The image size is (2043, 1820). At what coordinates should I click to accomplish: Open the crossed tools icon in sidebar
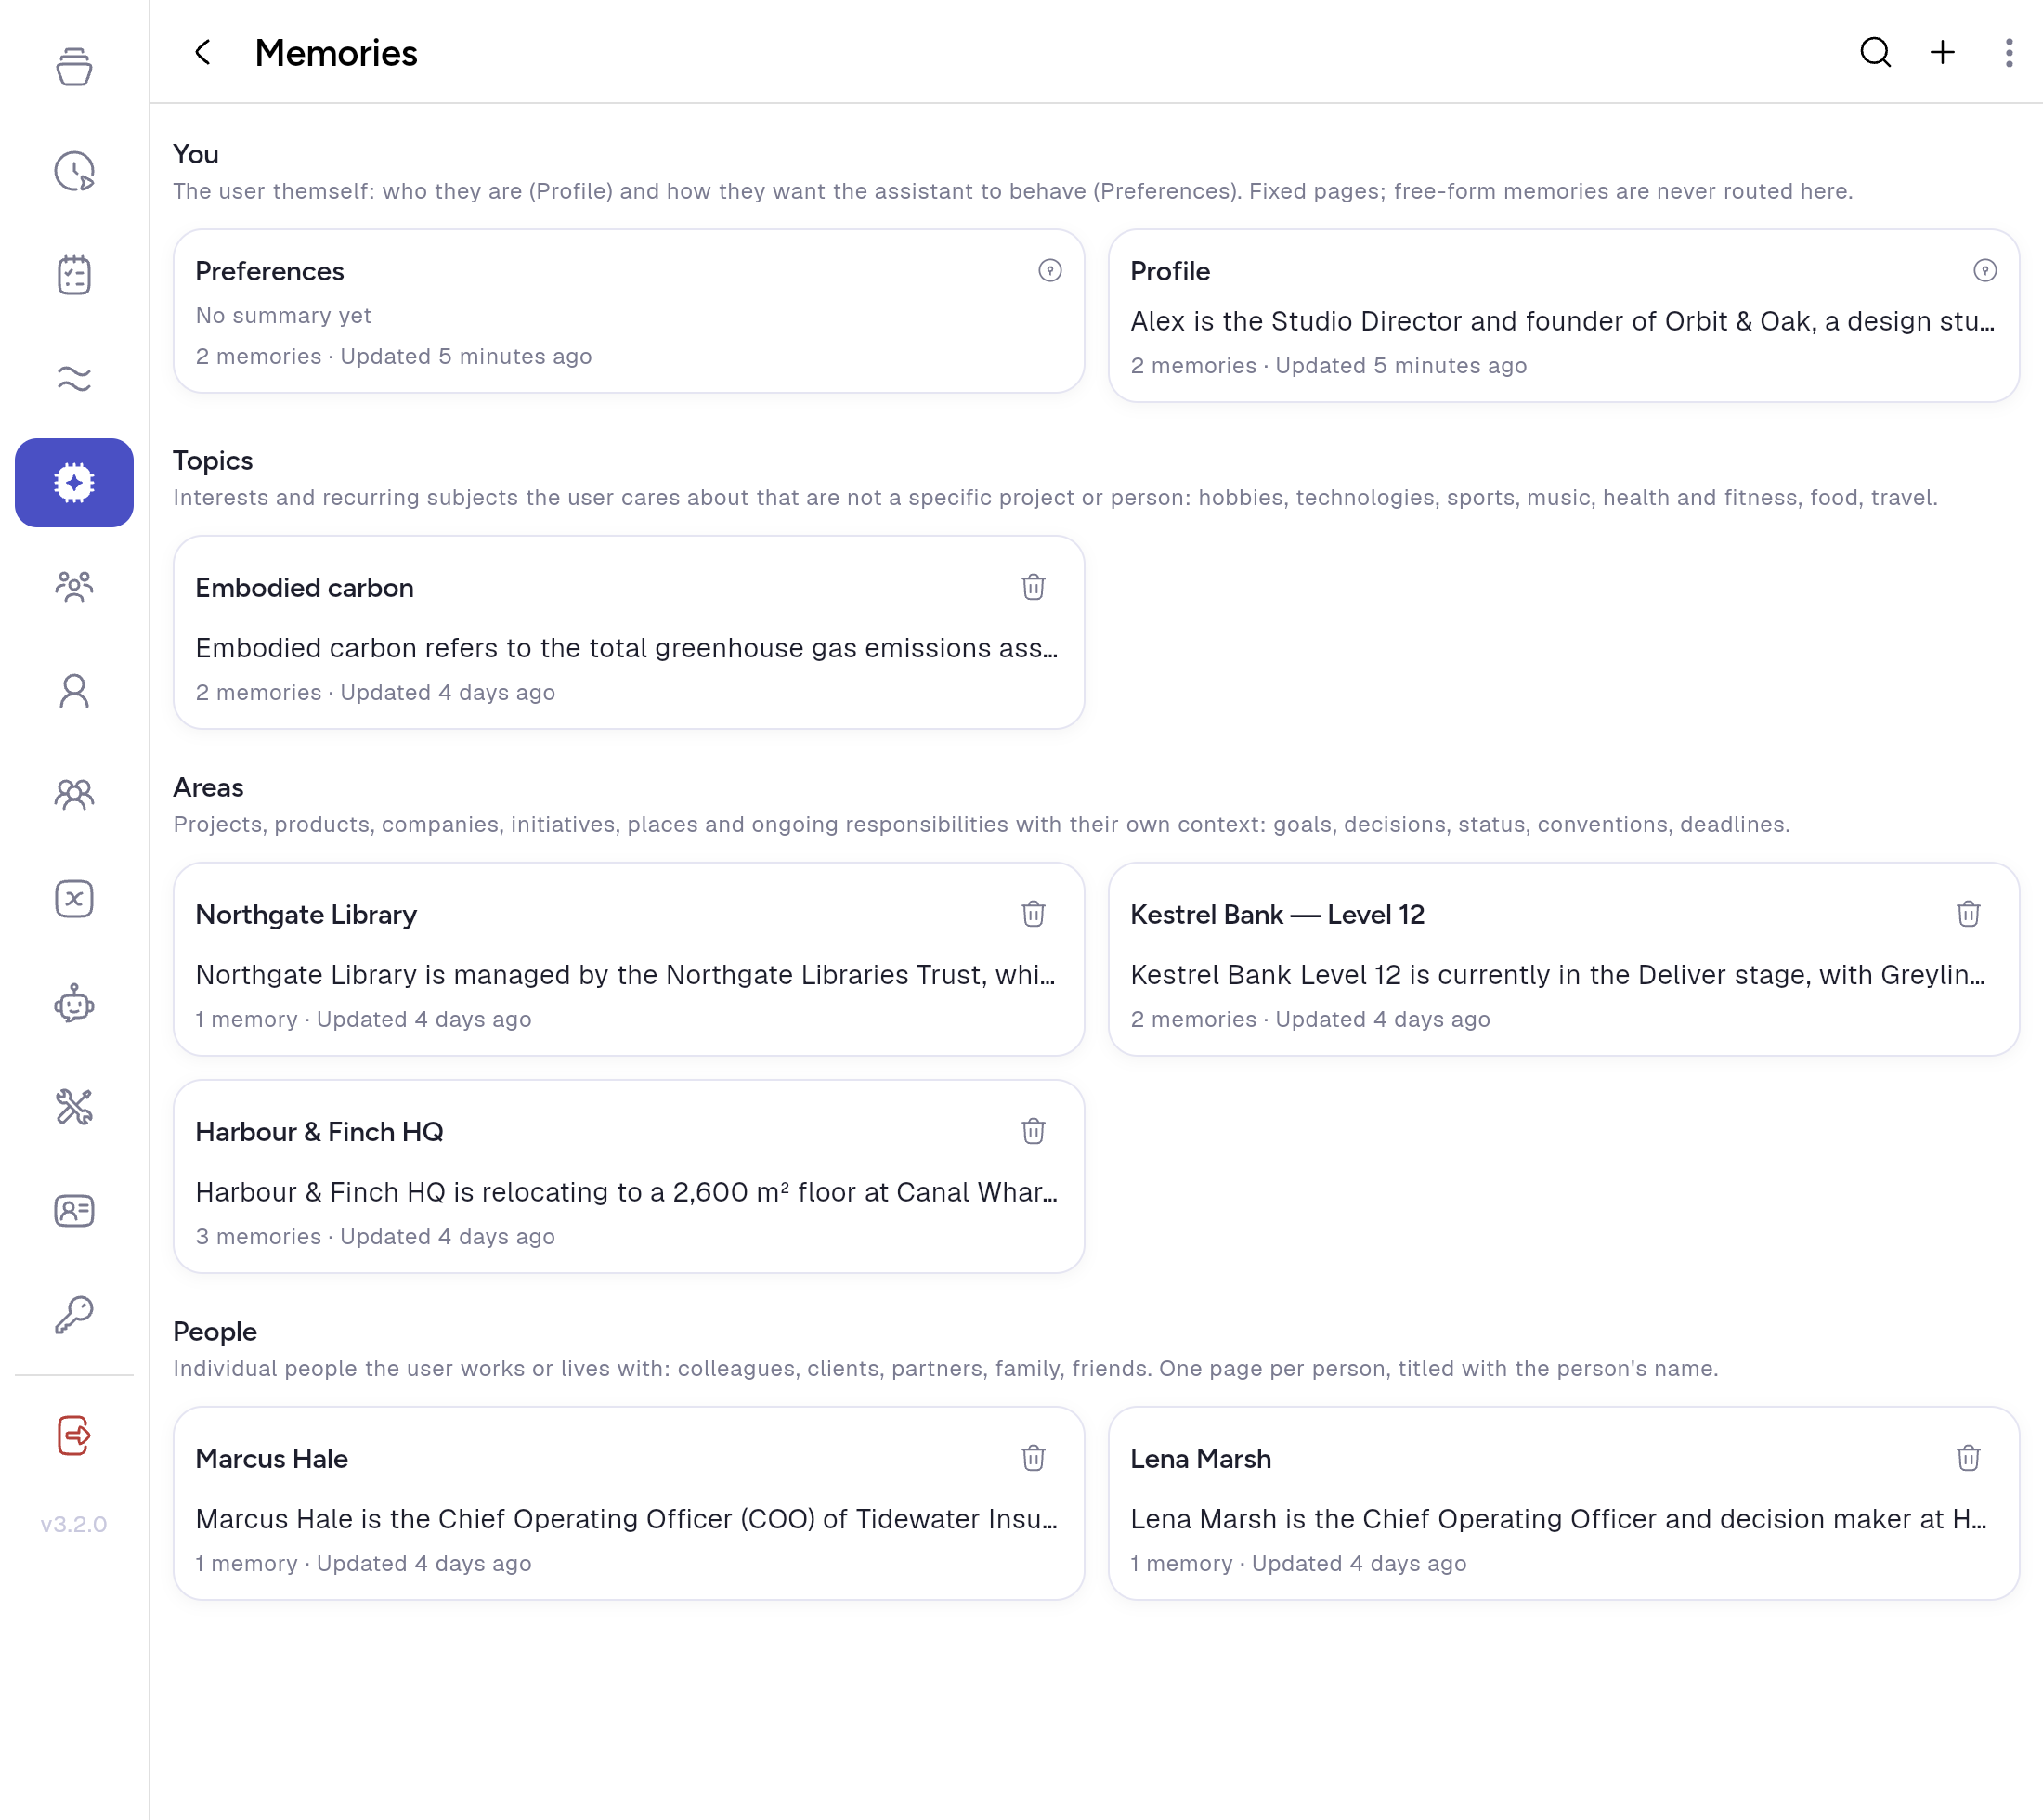pyautogui.click(x=74, y=1107)
